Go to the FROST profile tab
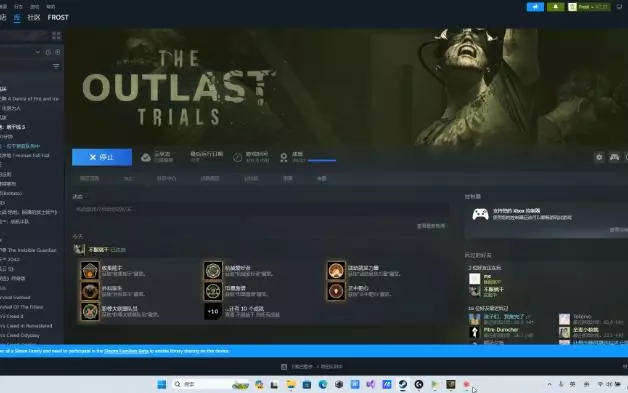Screen dimensions: 628x393 point(58,18)
